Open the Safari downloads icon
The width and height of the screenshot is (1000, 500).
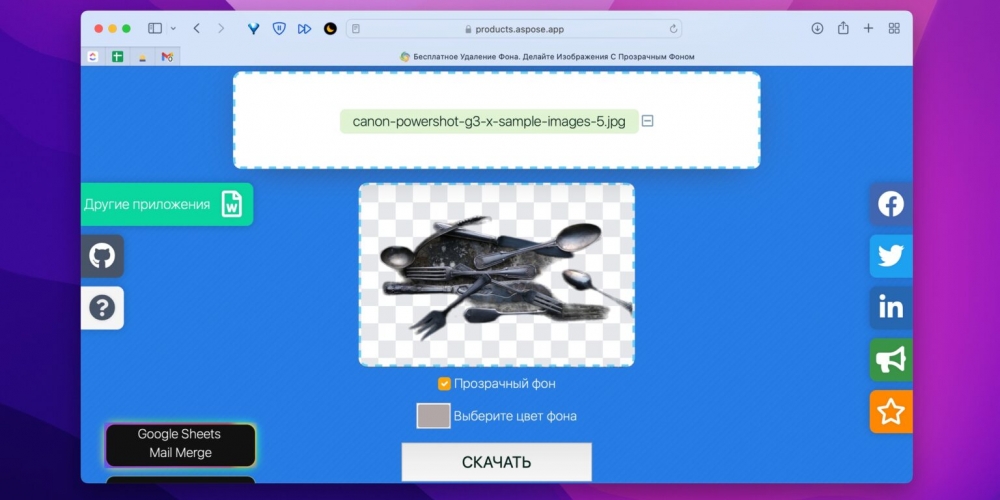(x=817, y=29)
